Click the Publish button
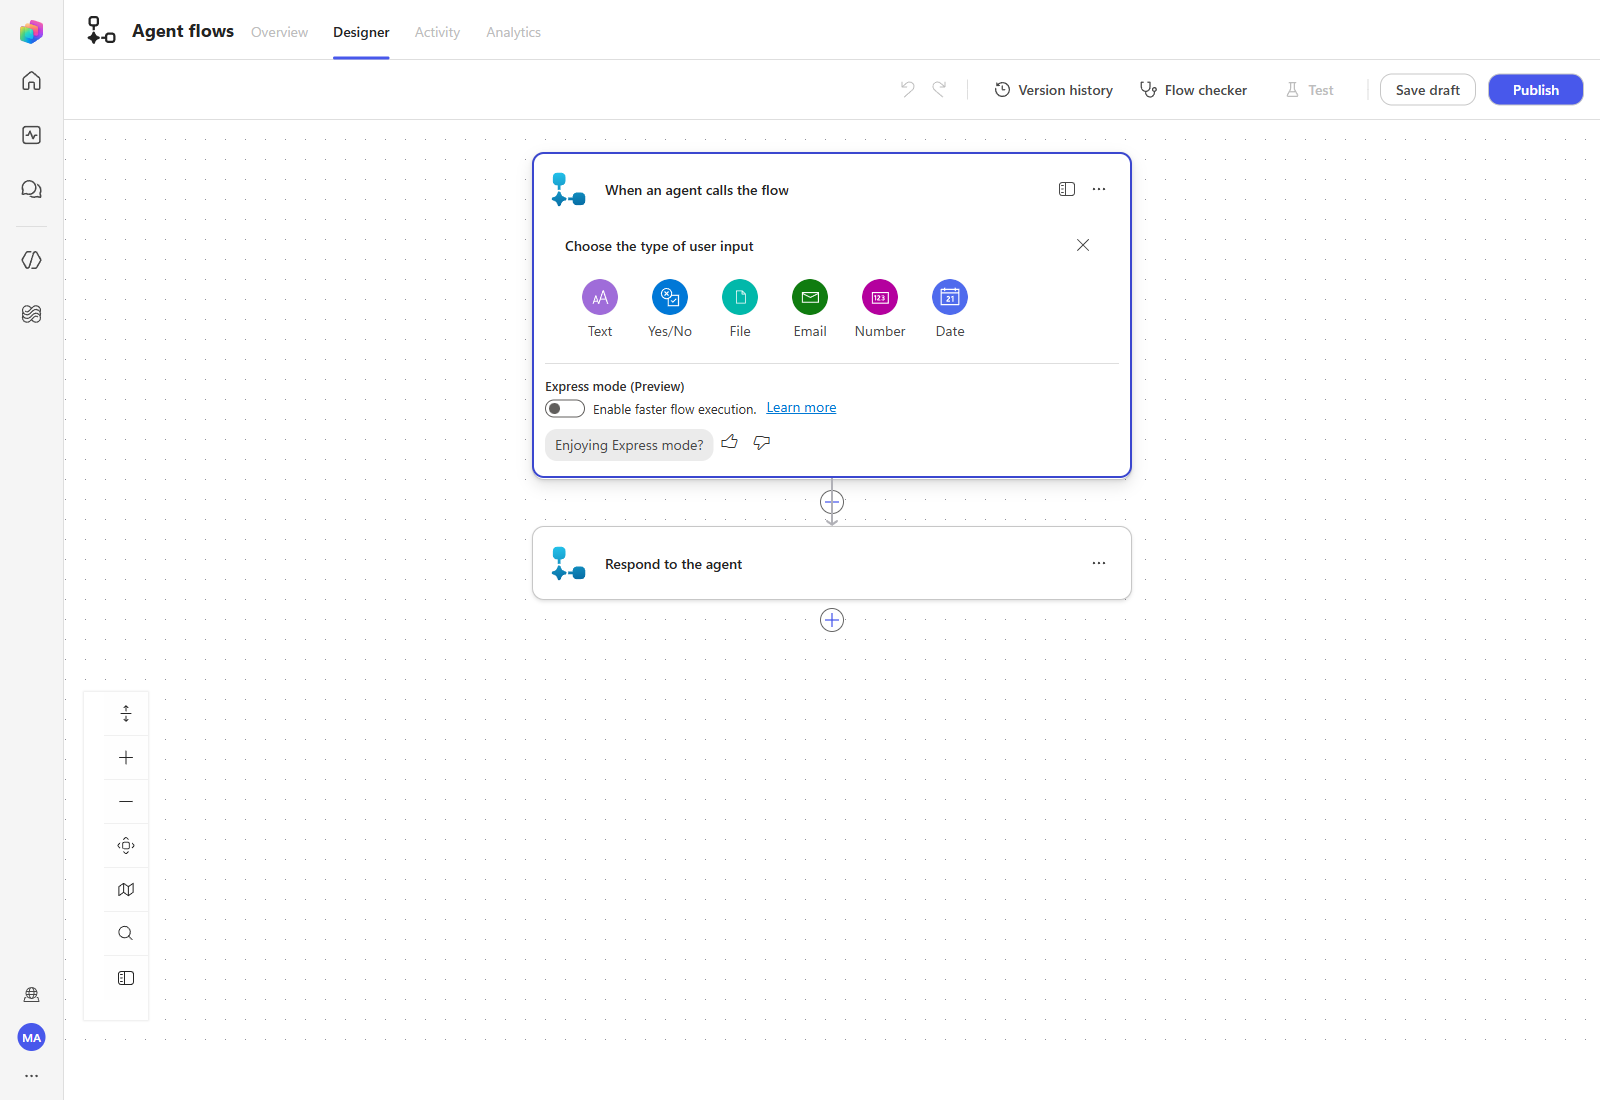This screenshot has width=1600, height=1100. (x=1536, y=90)
